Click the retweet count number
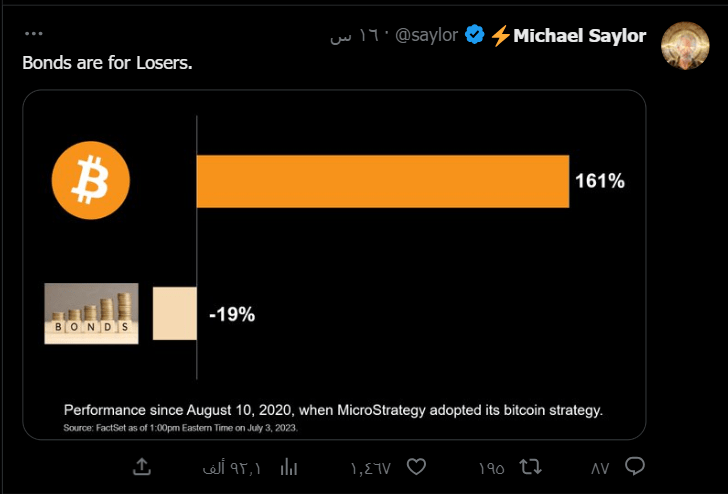 491,468
